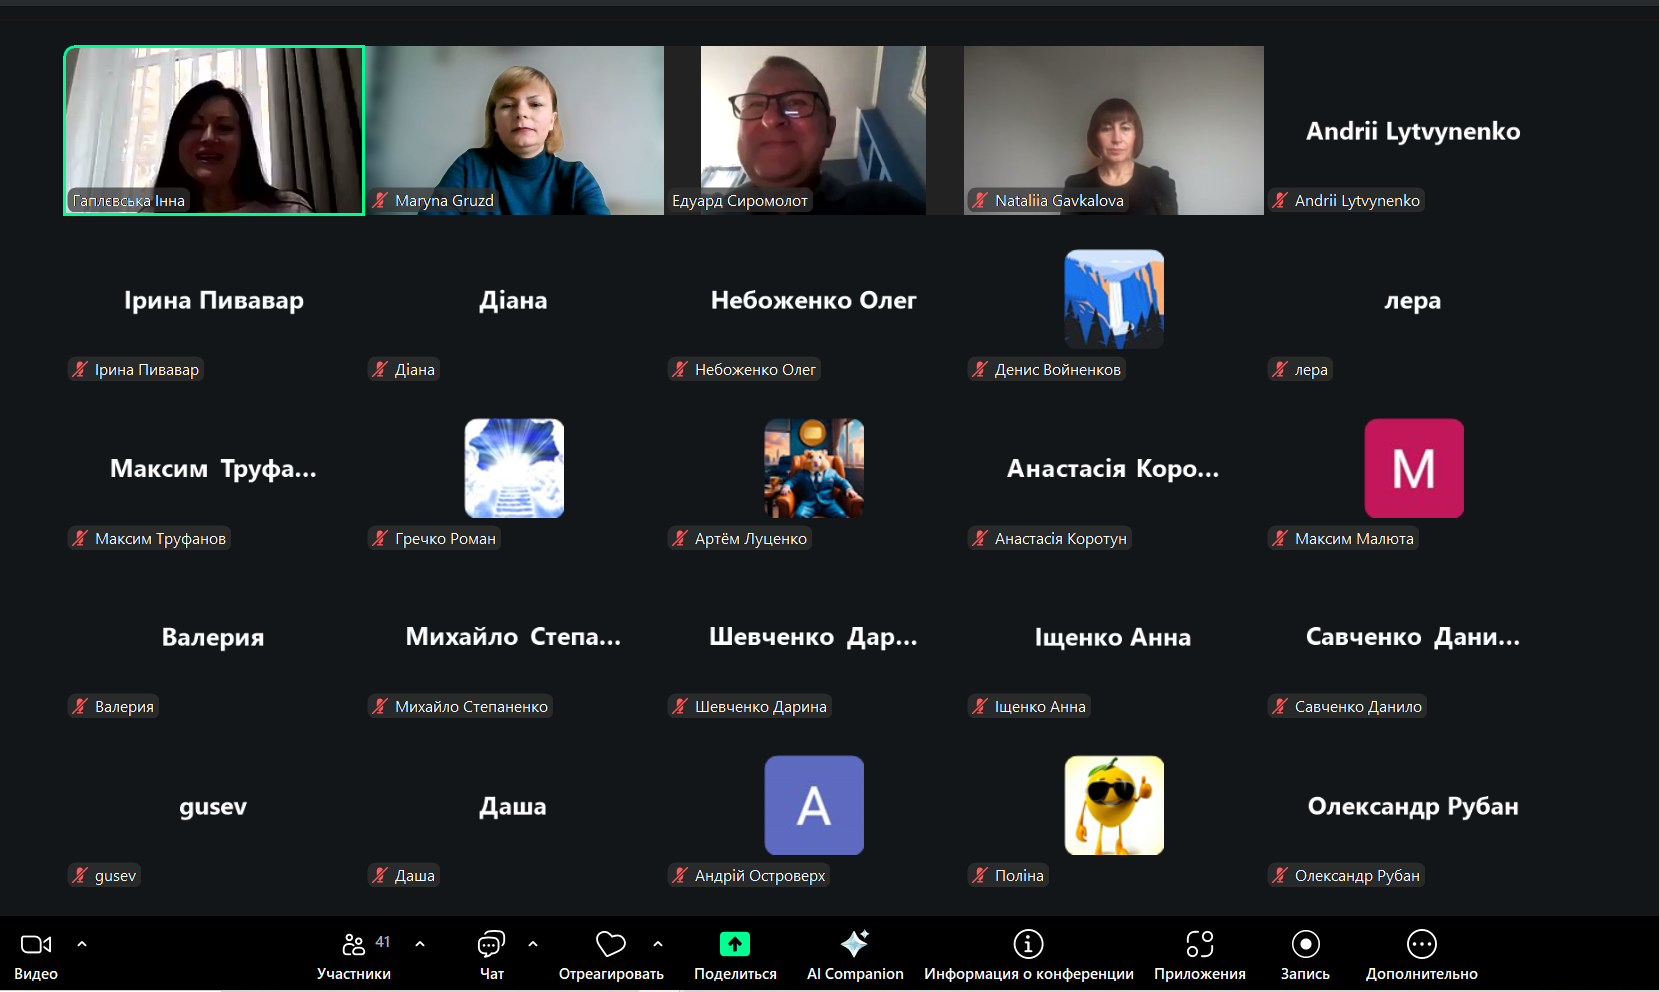Expand reactions options arrow

tap(658, 943)
